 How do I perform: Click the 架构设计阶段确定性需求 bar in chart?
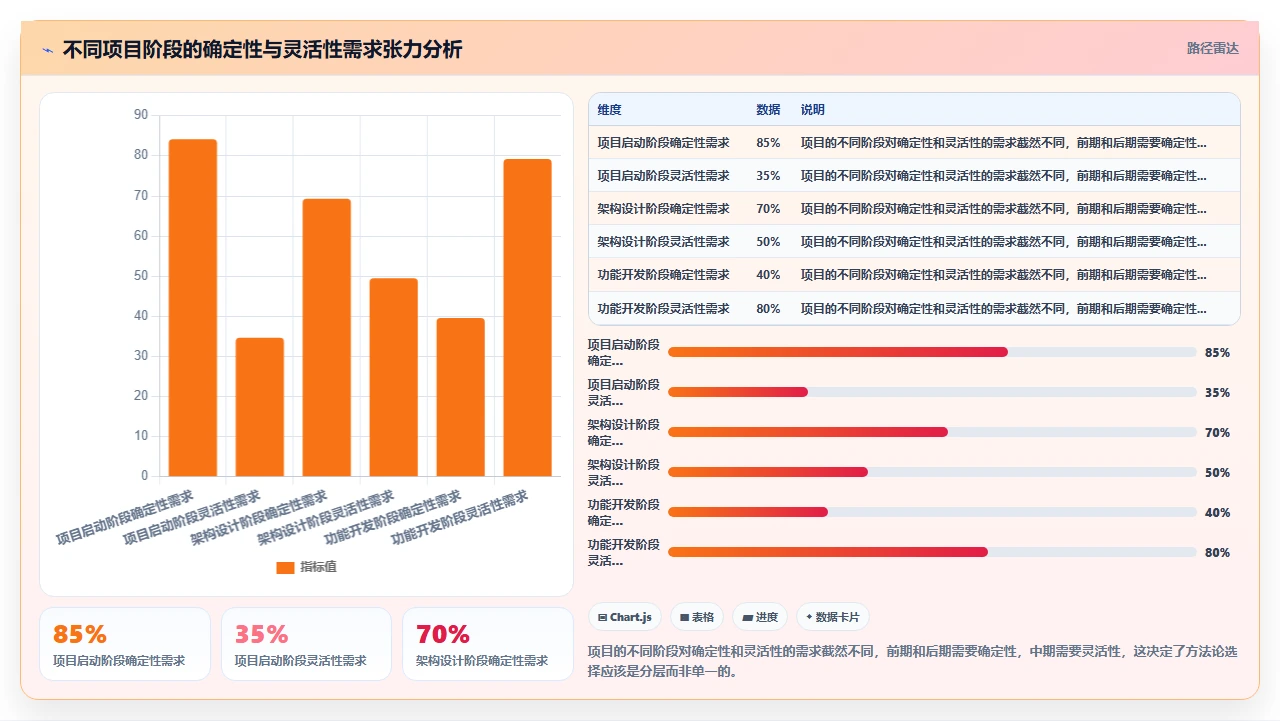(326, 337)
